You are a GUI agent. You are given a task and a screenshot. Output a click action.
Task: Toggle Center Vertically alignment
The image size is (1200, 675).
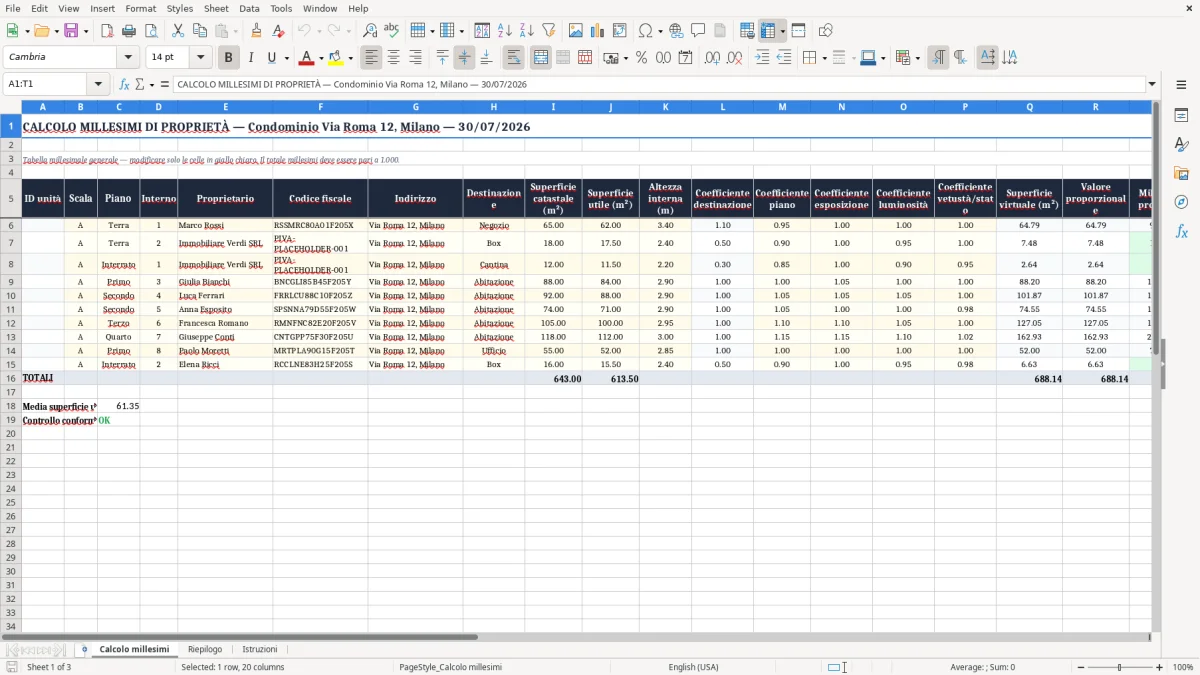(464, 58)
